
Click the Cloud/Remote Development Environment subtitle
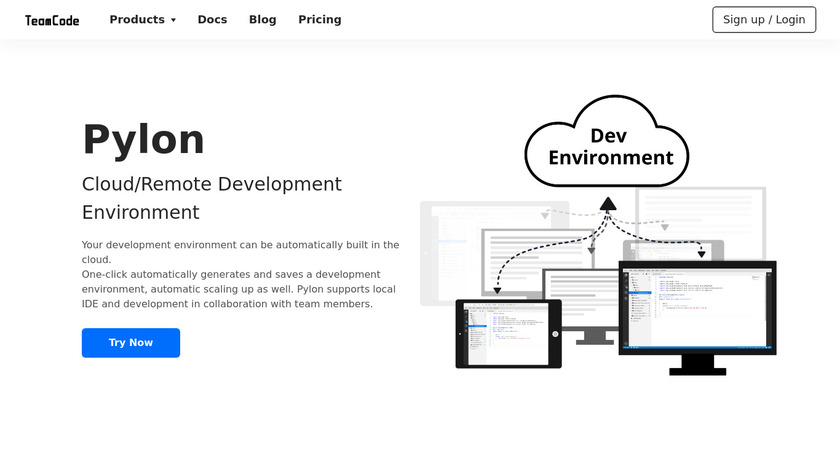[x=212, y=198]
